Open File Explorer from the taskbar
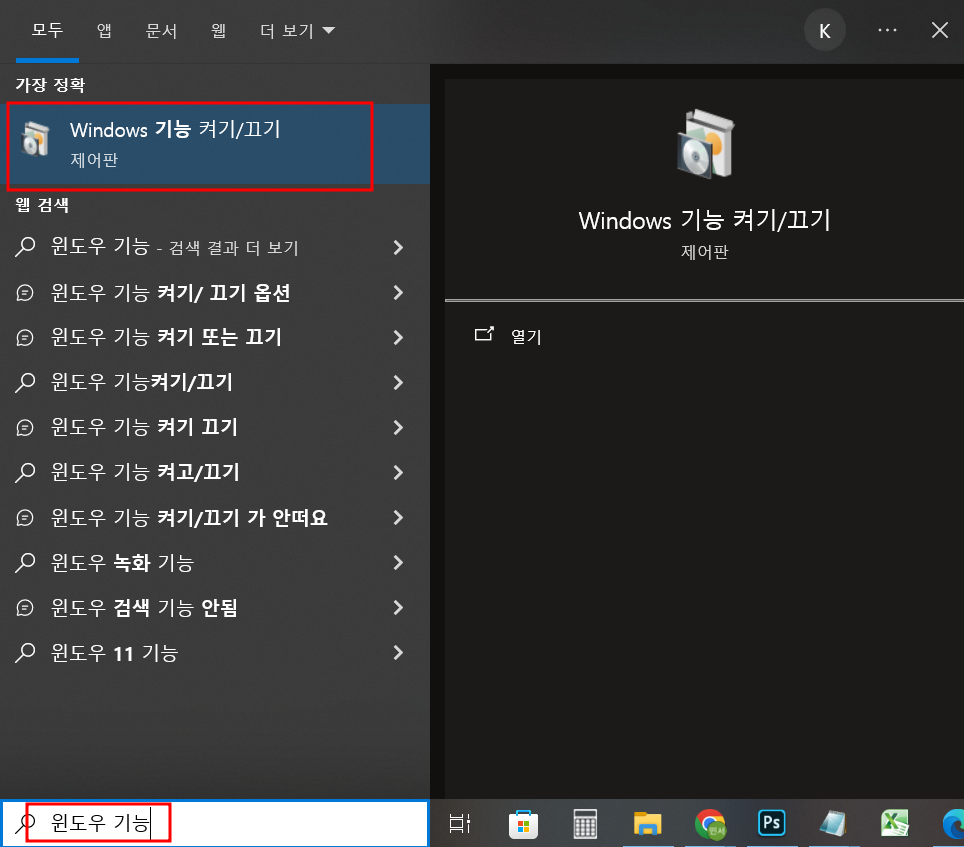The image size is (964, 847). [x=647, y=824]
